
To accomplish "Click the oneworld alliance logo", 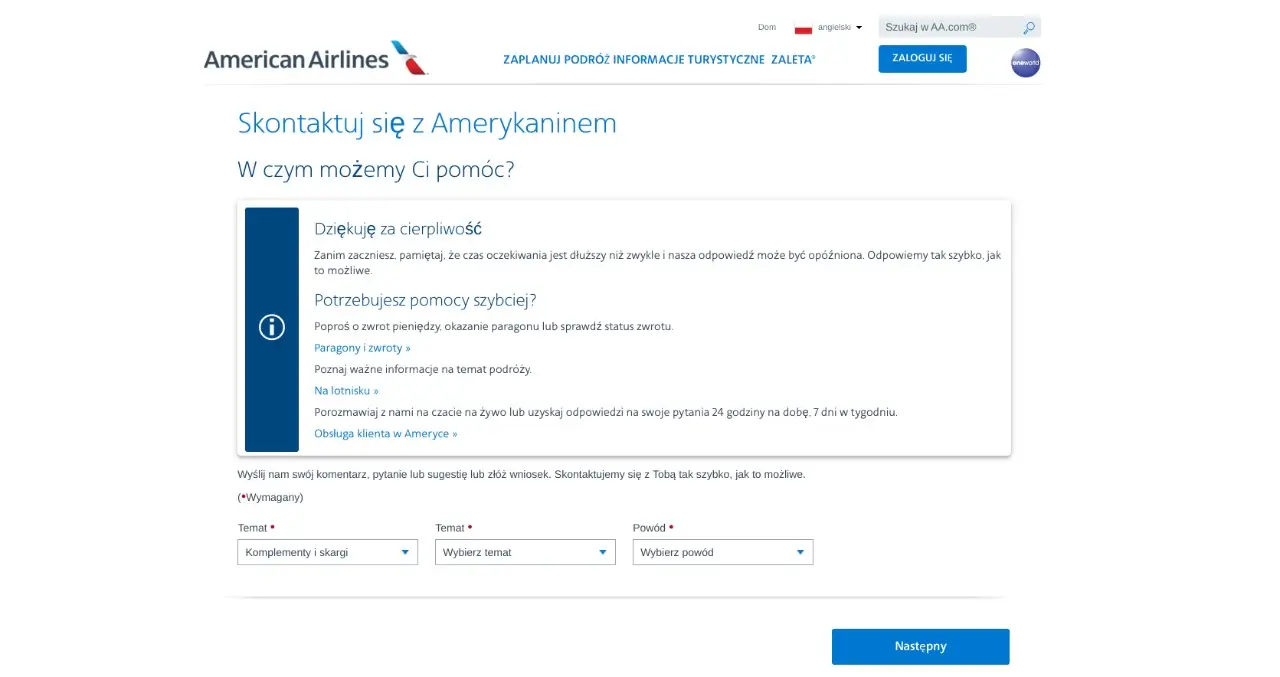I will 1025,63.
